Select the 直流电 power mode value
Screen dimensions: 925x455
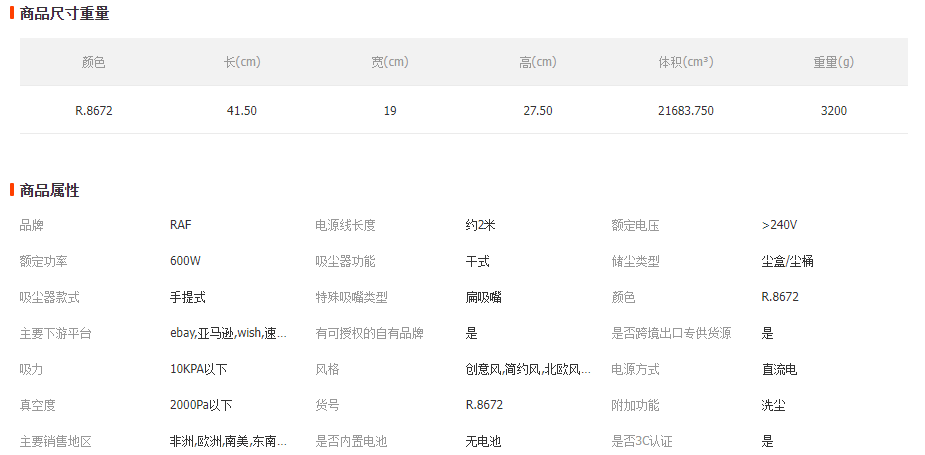pyautogui.click(x=779, y=369)
